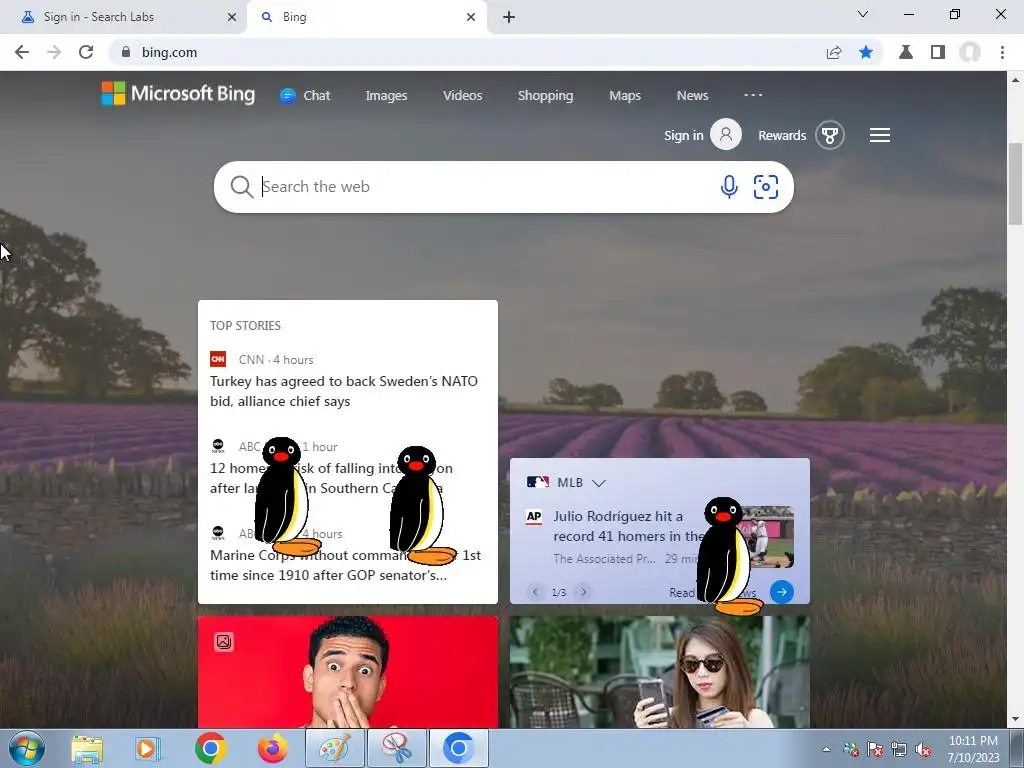Image resolution: width=1024 pixels, height=768 pixels.
Task: Expand the MLB dropdown chevron
Action: coord(599,483)
